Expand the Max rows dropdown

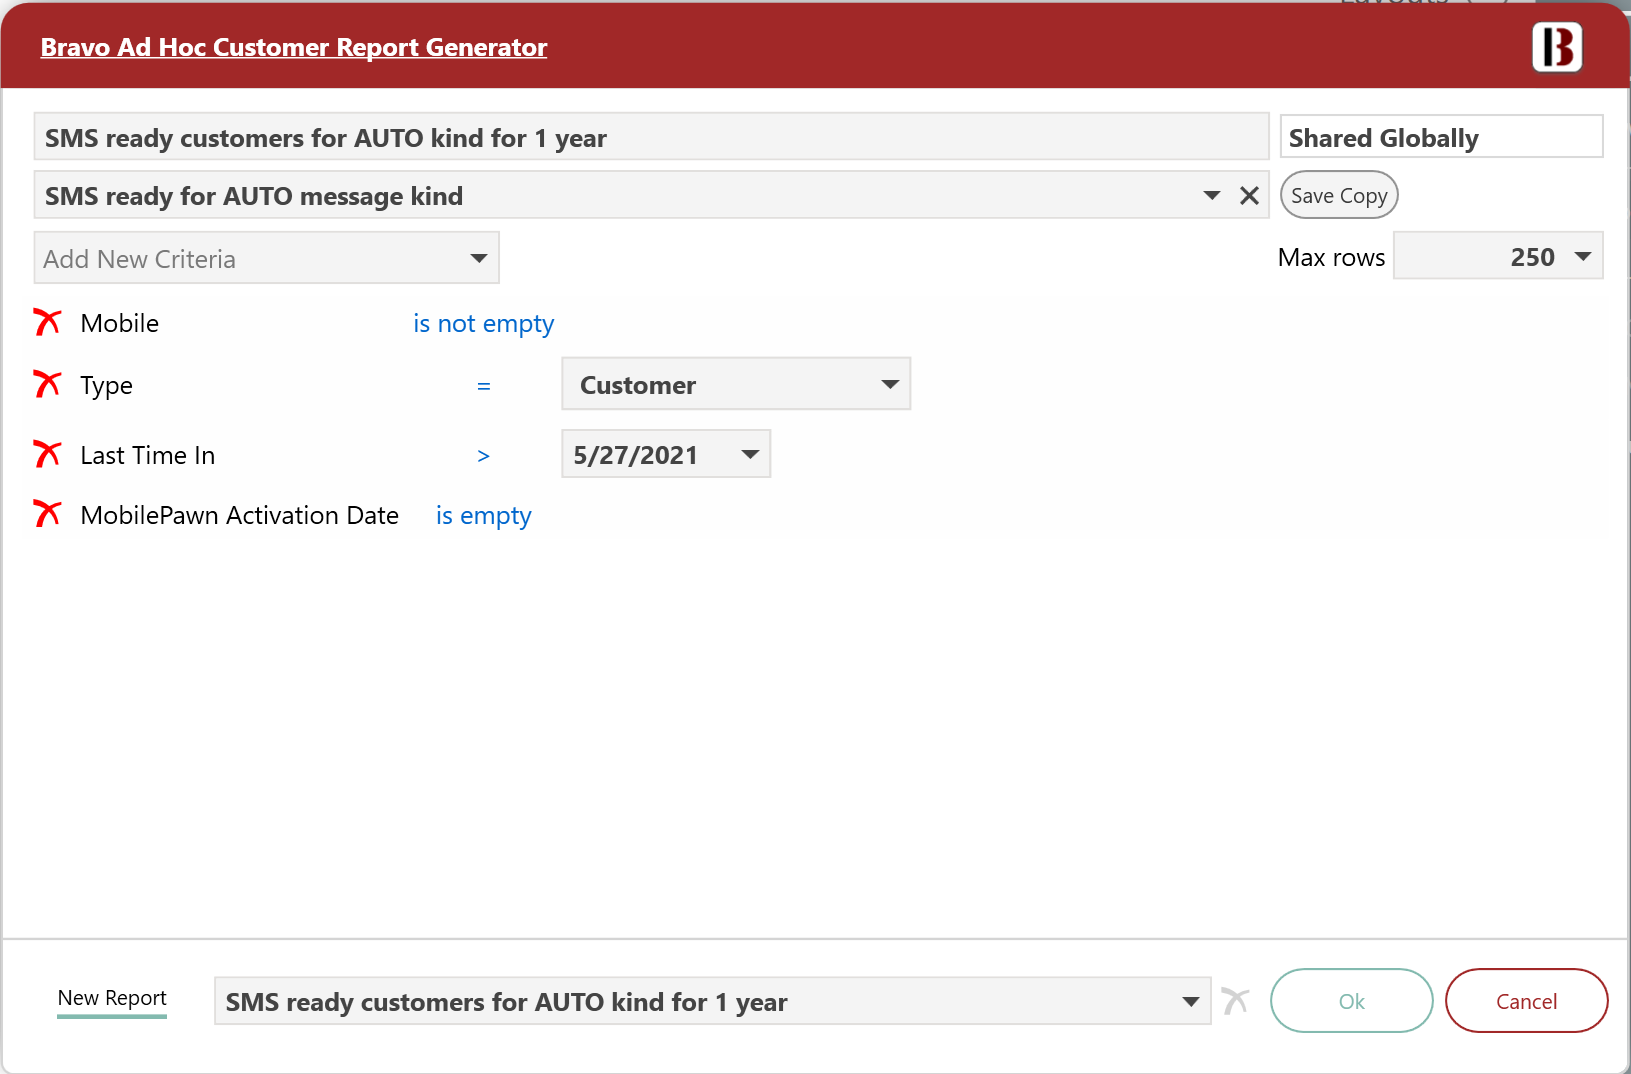click(x=1582, y=257)
